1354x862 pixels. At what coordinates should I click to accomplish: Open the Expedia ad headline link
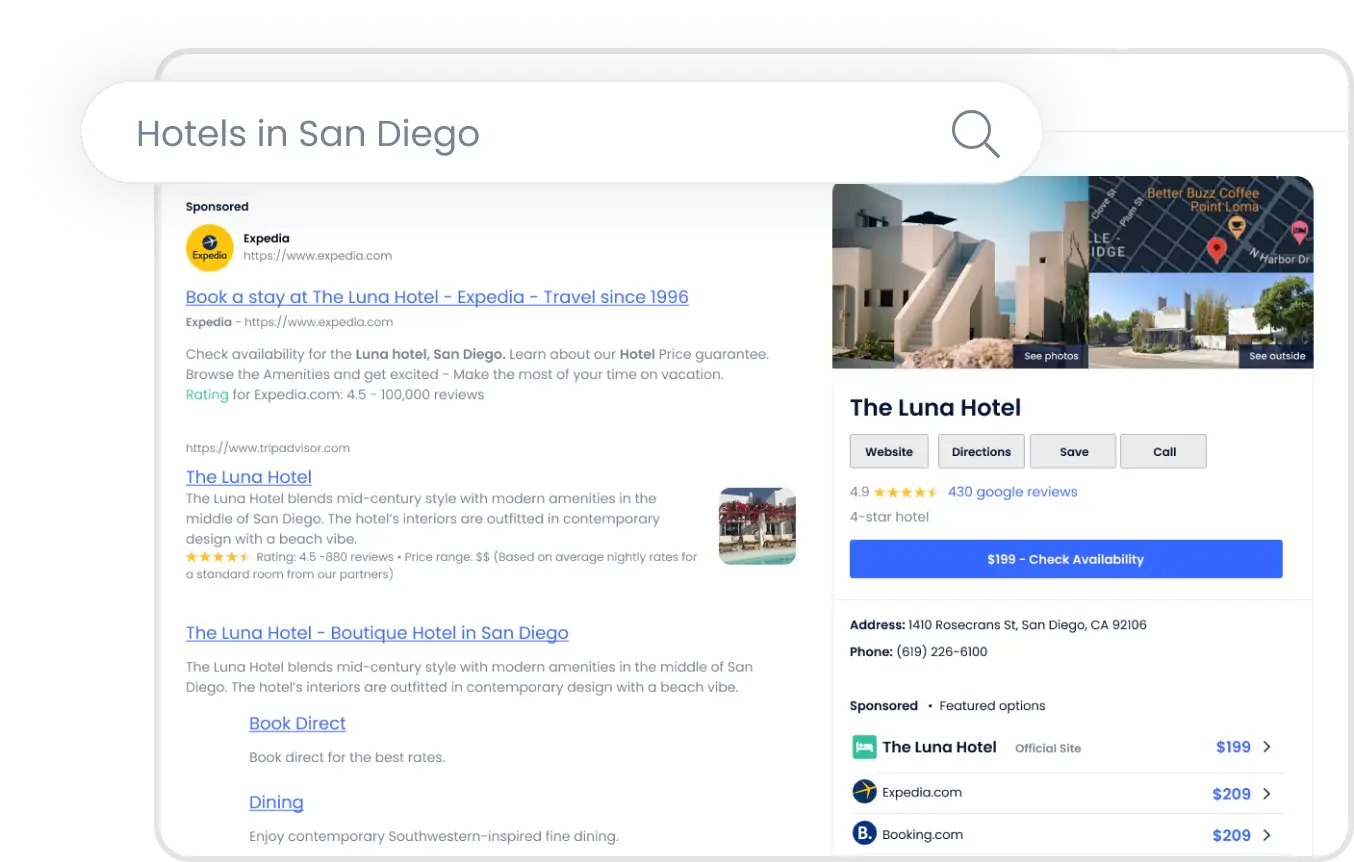[437, 297]
